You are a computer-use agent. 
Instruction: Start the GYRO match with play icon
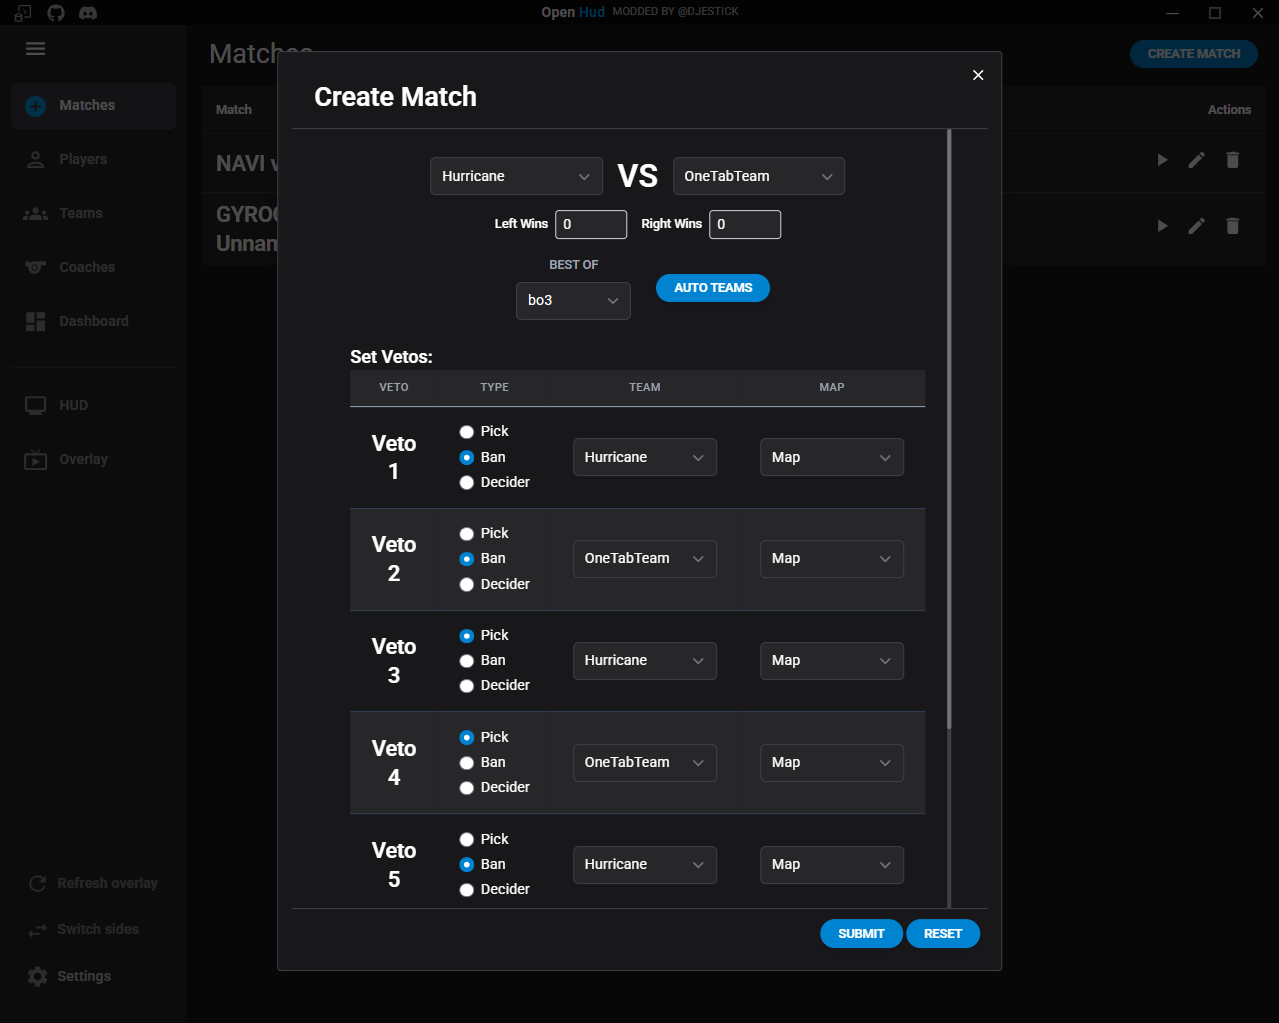coord(1162,226)
